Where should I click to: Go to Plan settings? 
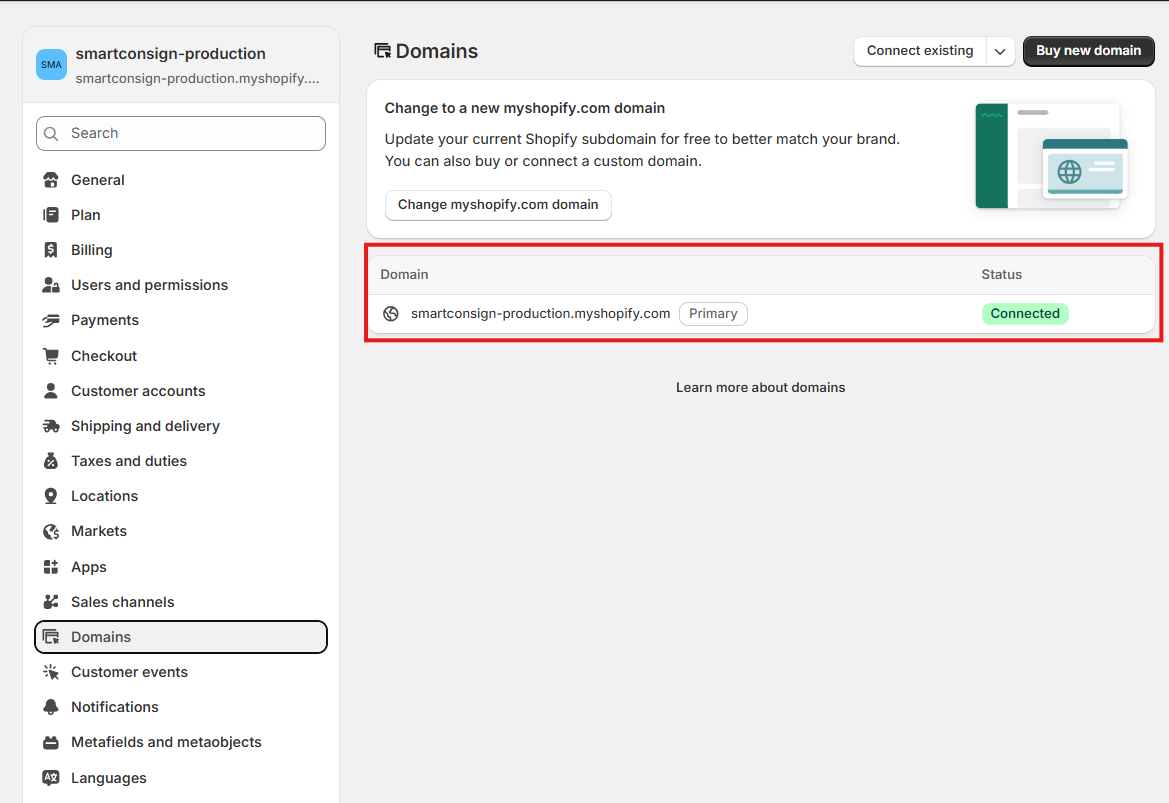pyautogui.click(x=180, y=215)
